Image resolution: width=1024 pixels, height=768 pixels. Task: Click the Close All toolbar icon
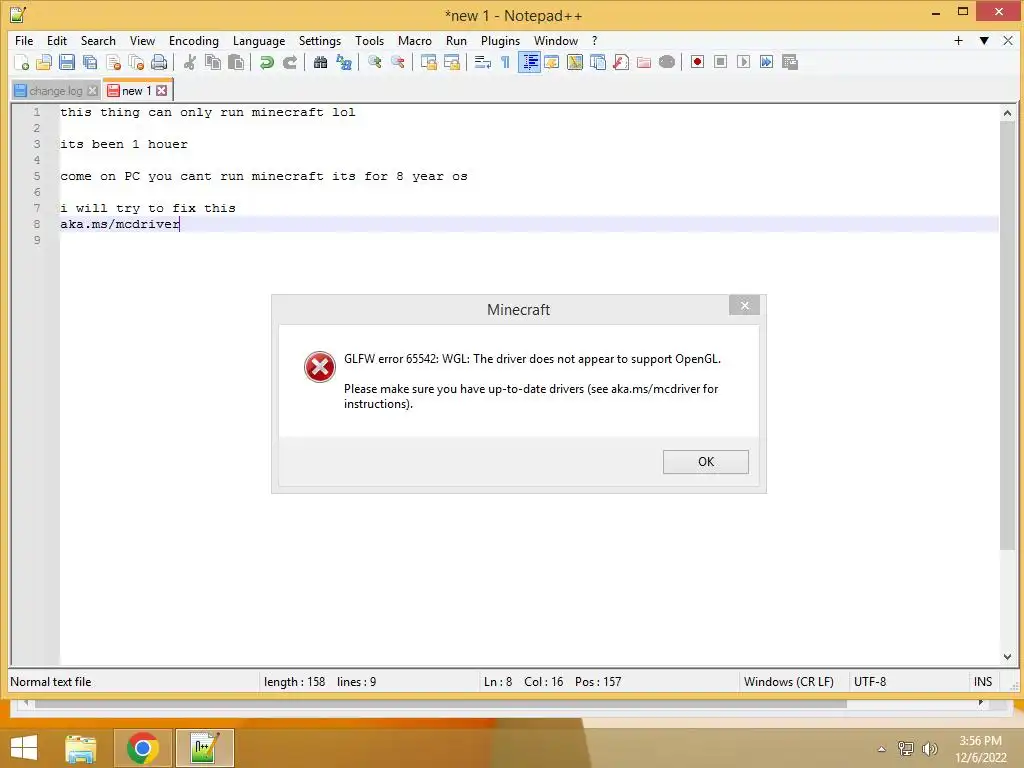point(136,62)
